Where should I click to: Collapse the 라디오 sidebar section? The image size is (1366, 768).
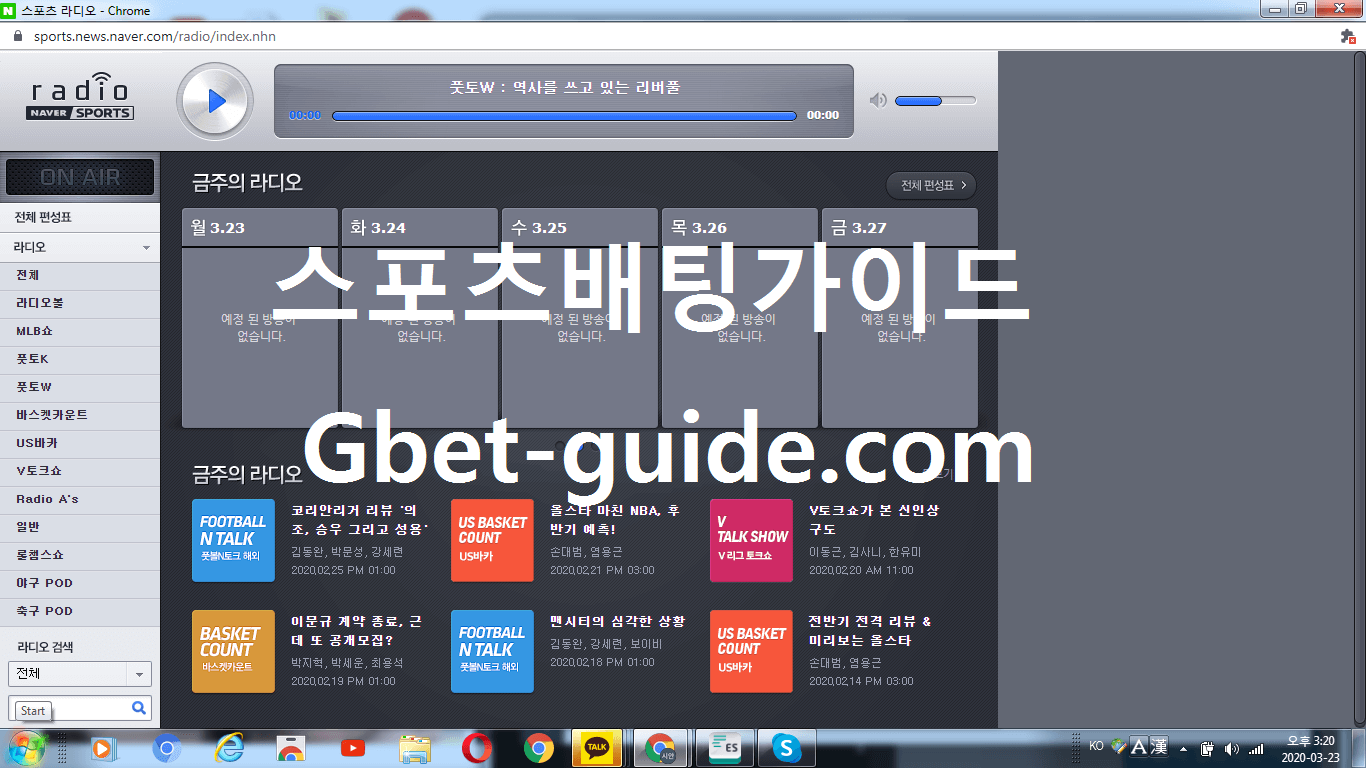[80, 247]
